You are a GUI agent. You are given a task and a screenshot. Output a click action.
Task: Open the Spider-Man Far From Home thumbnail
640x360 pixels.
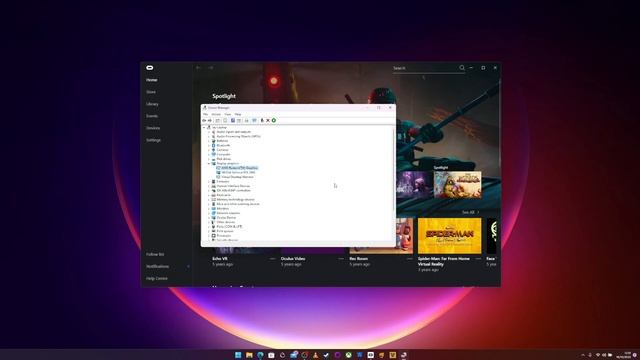(x=449, y=236)
